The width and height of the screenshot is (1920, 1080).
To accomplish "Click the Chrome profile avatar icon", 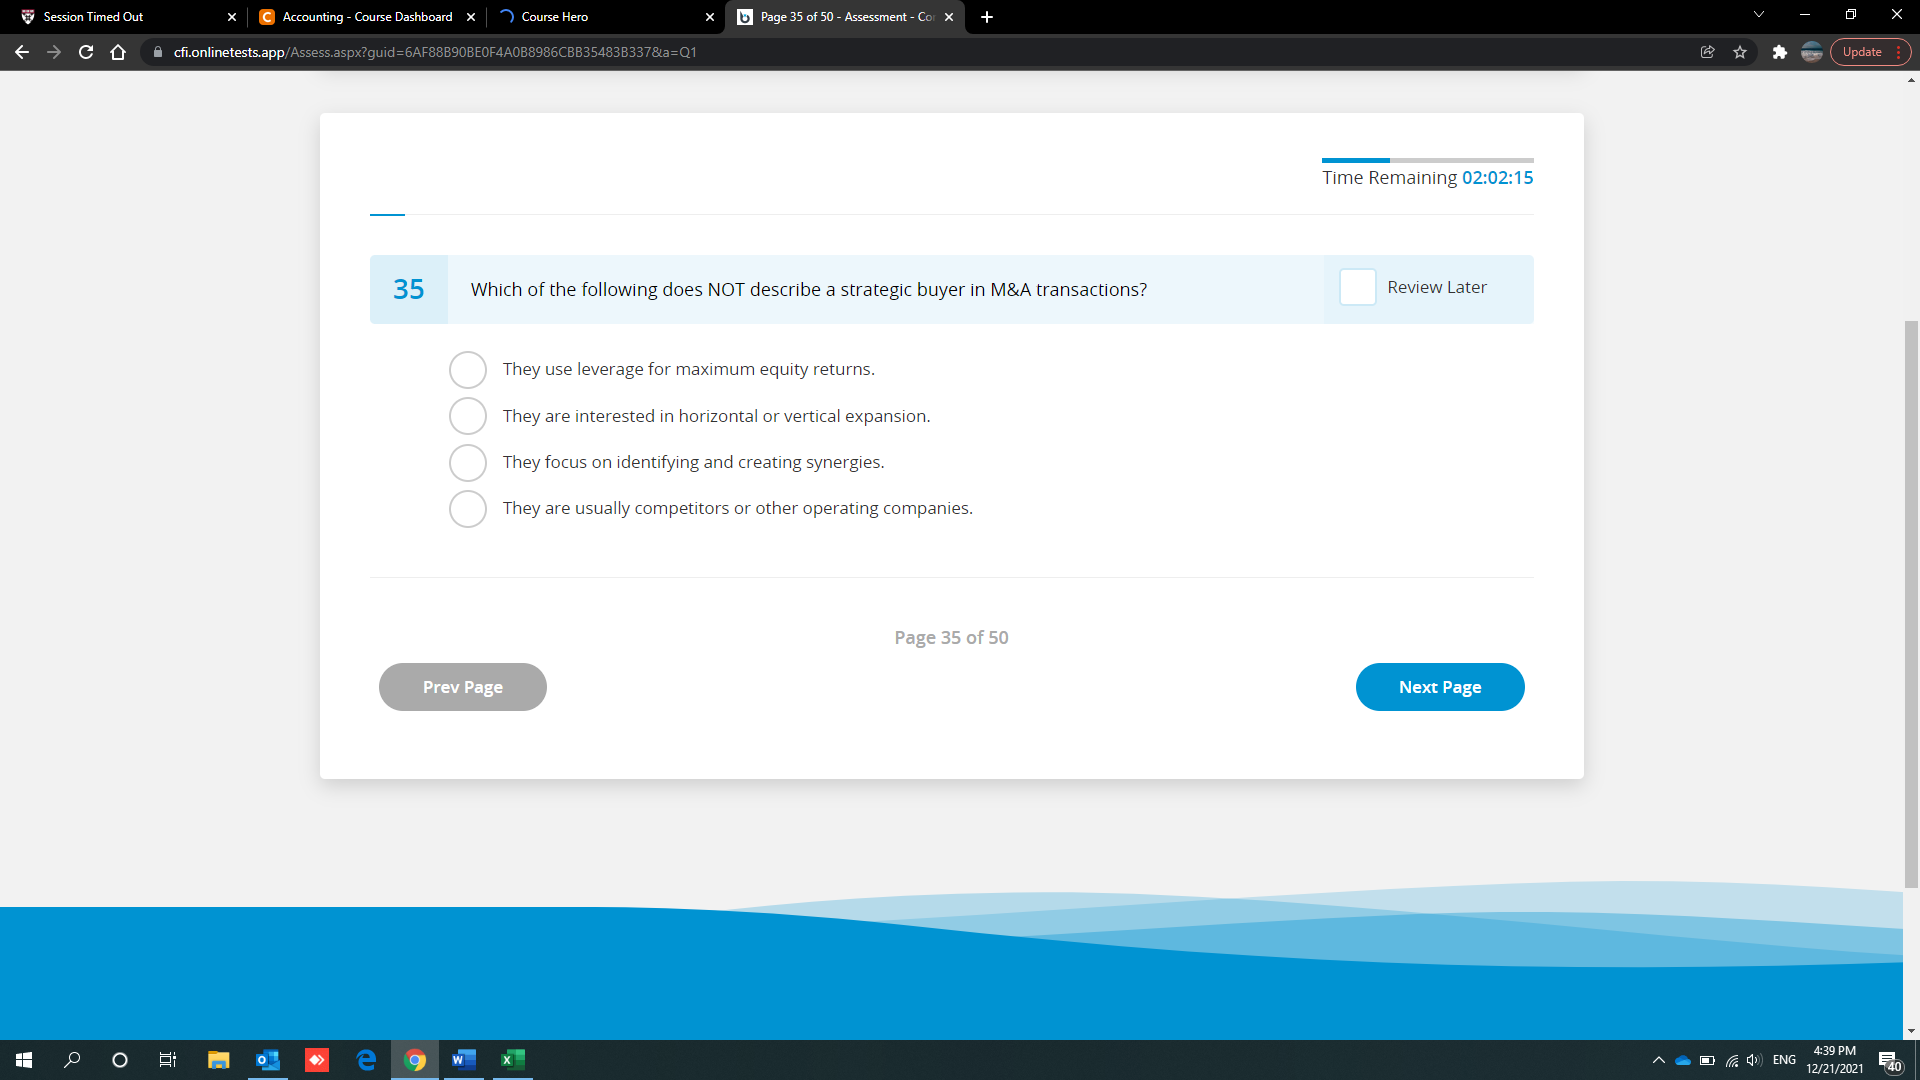I will 1811,52.
